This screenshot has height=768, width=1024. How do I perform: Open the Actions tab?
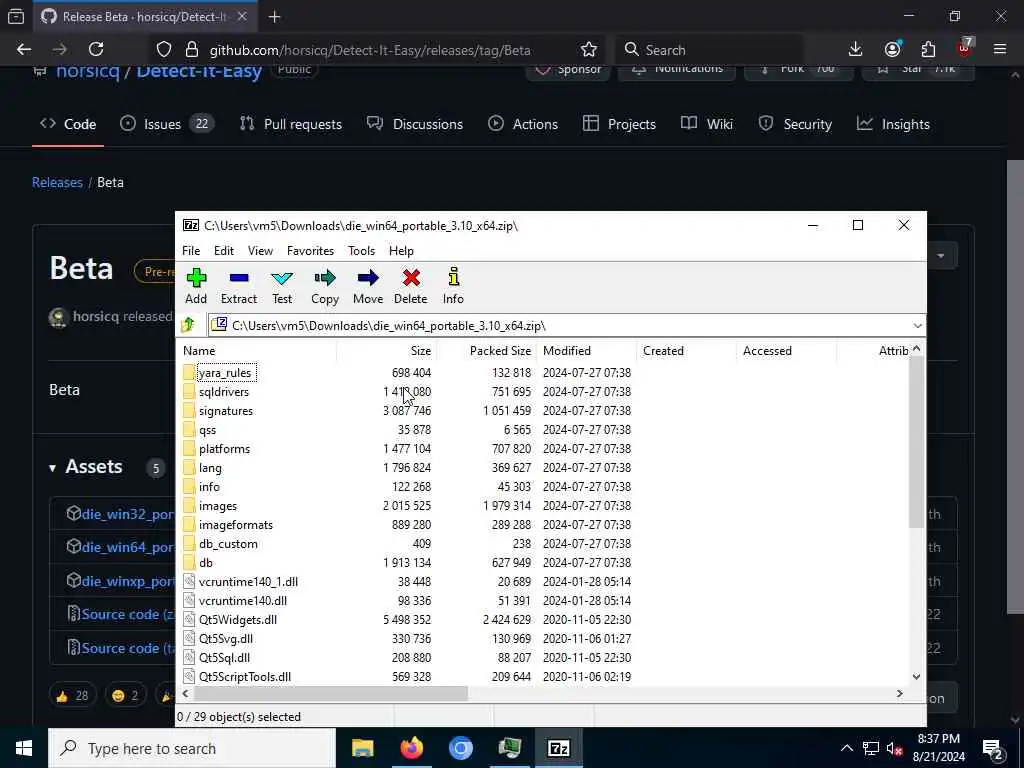coord(523,124)
